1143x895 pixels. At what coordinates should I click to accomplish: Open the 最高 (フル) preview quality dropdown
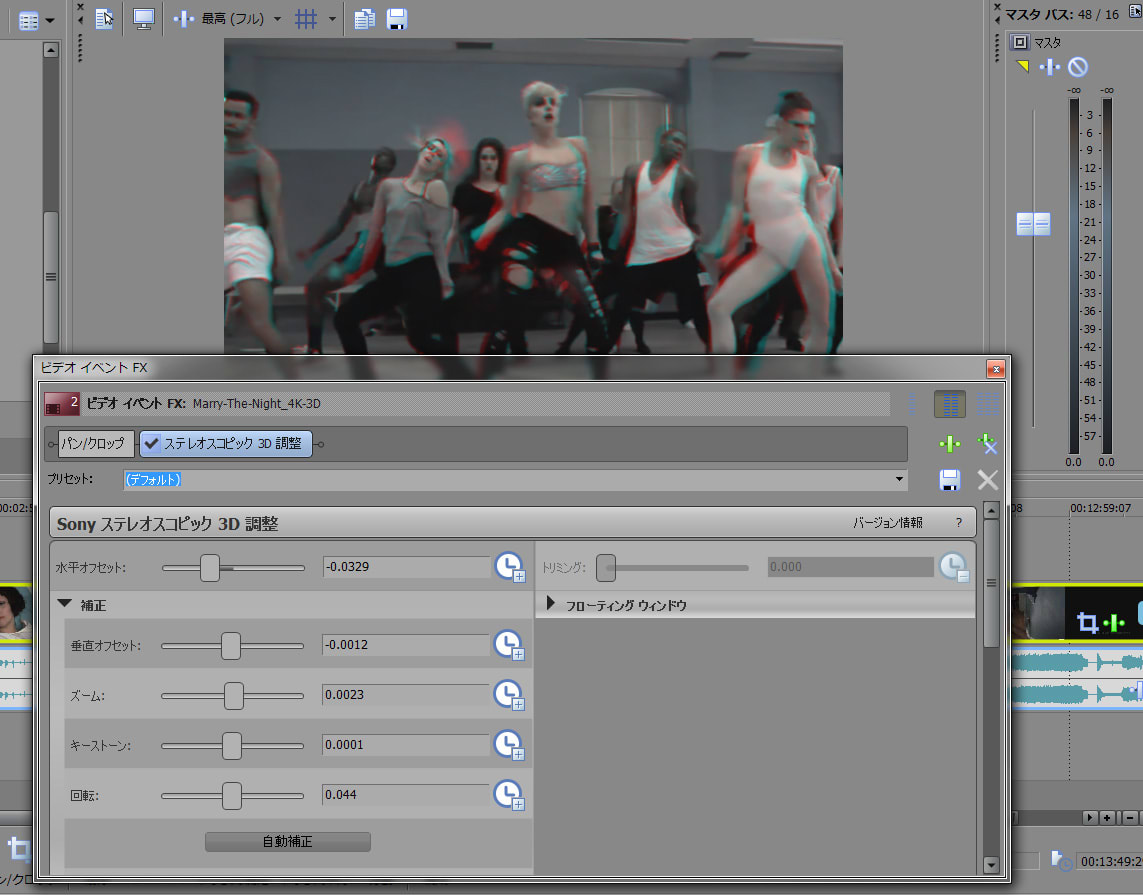277,19
